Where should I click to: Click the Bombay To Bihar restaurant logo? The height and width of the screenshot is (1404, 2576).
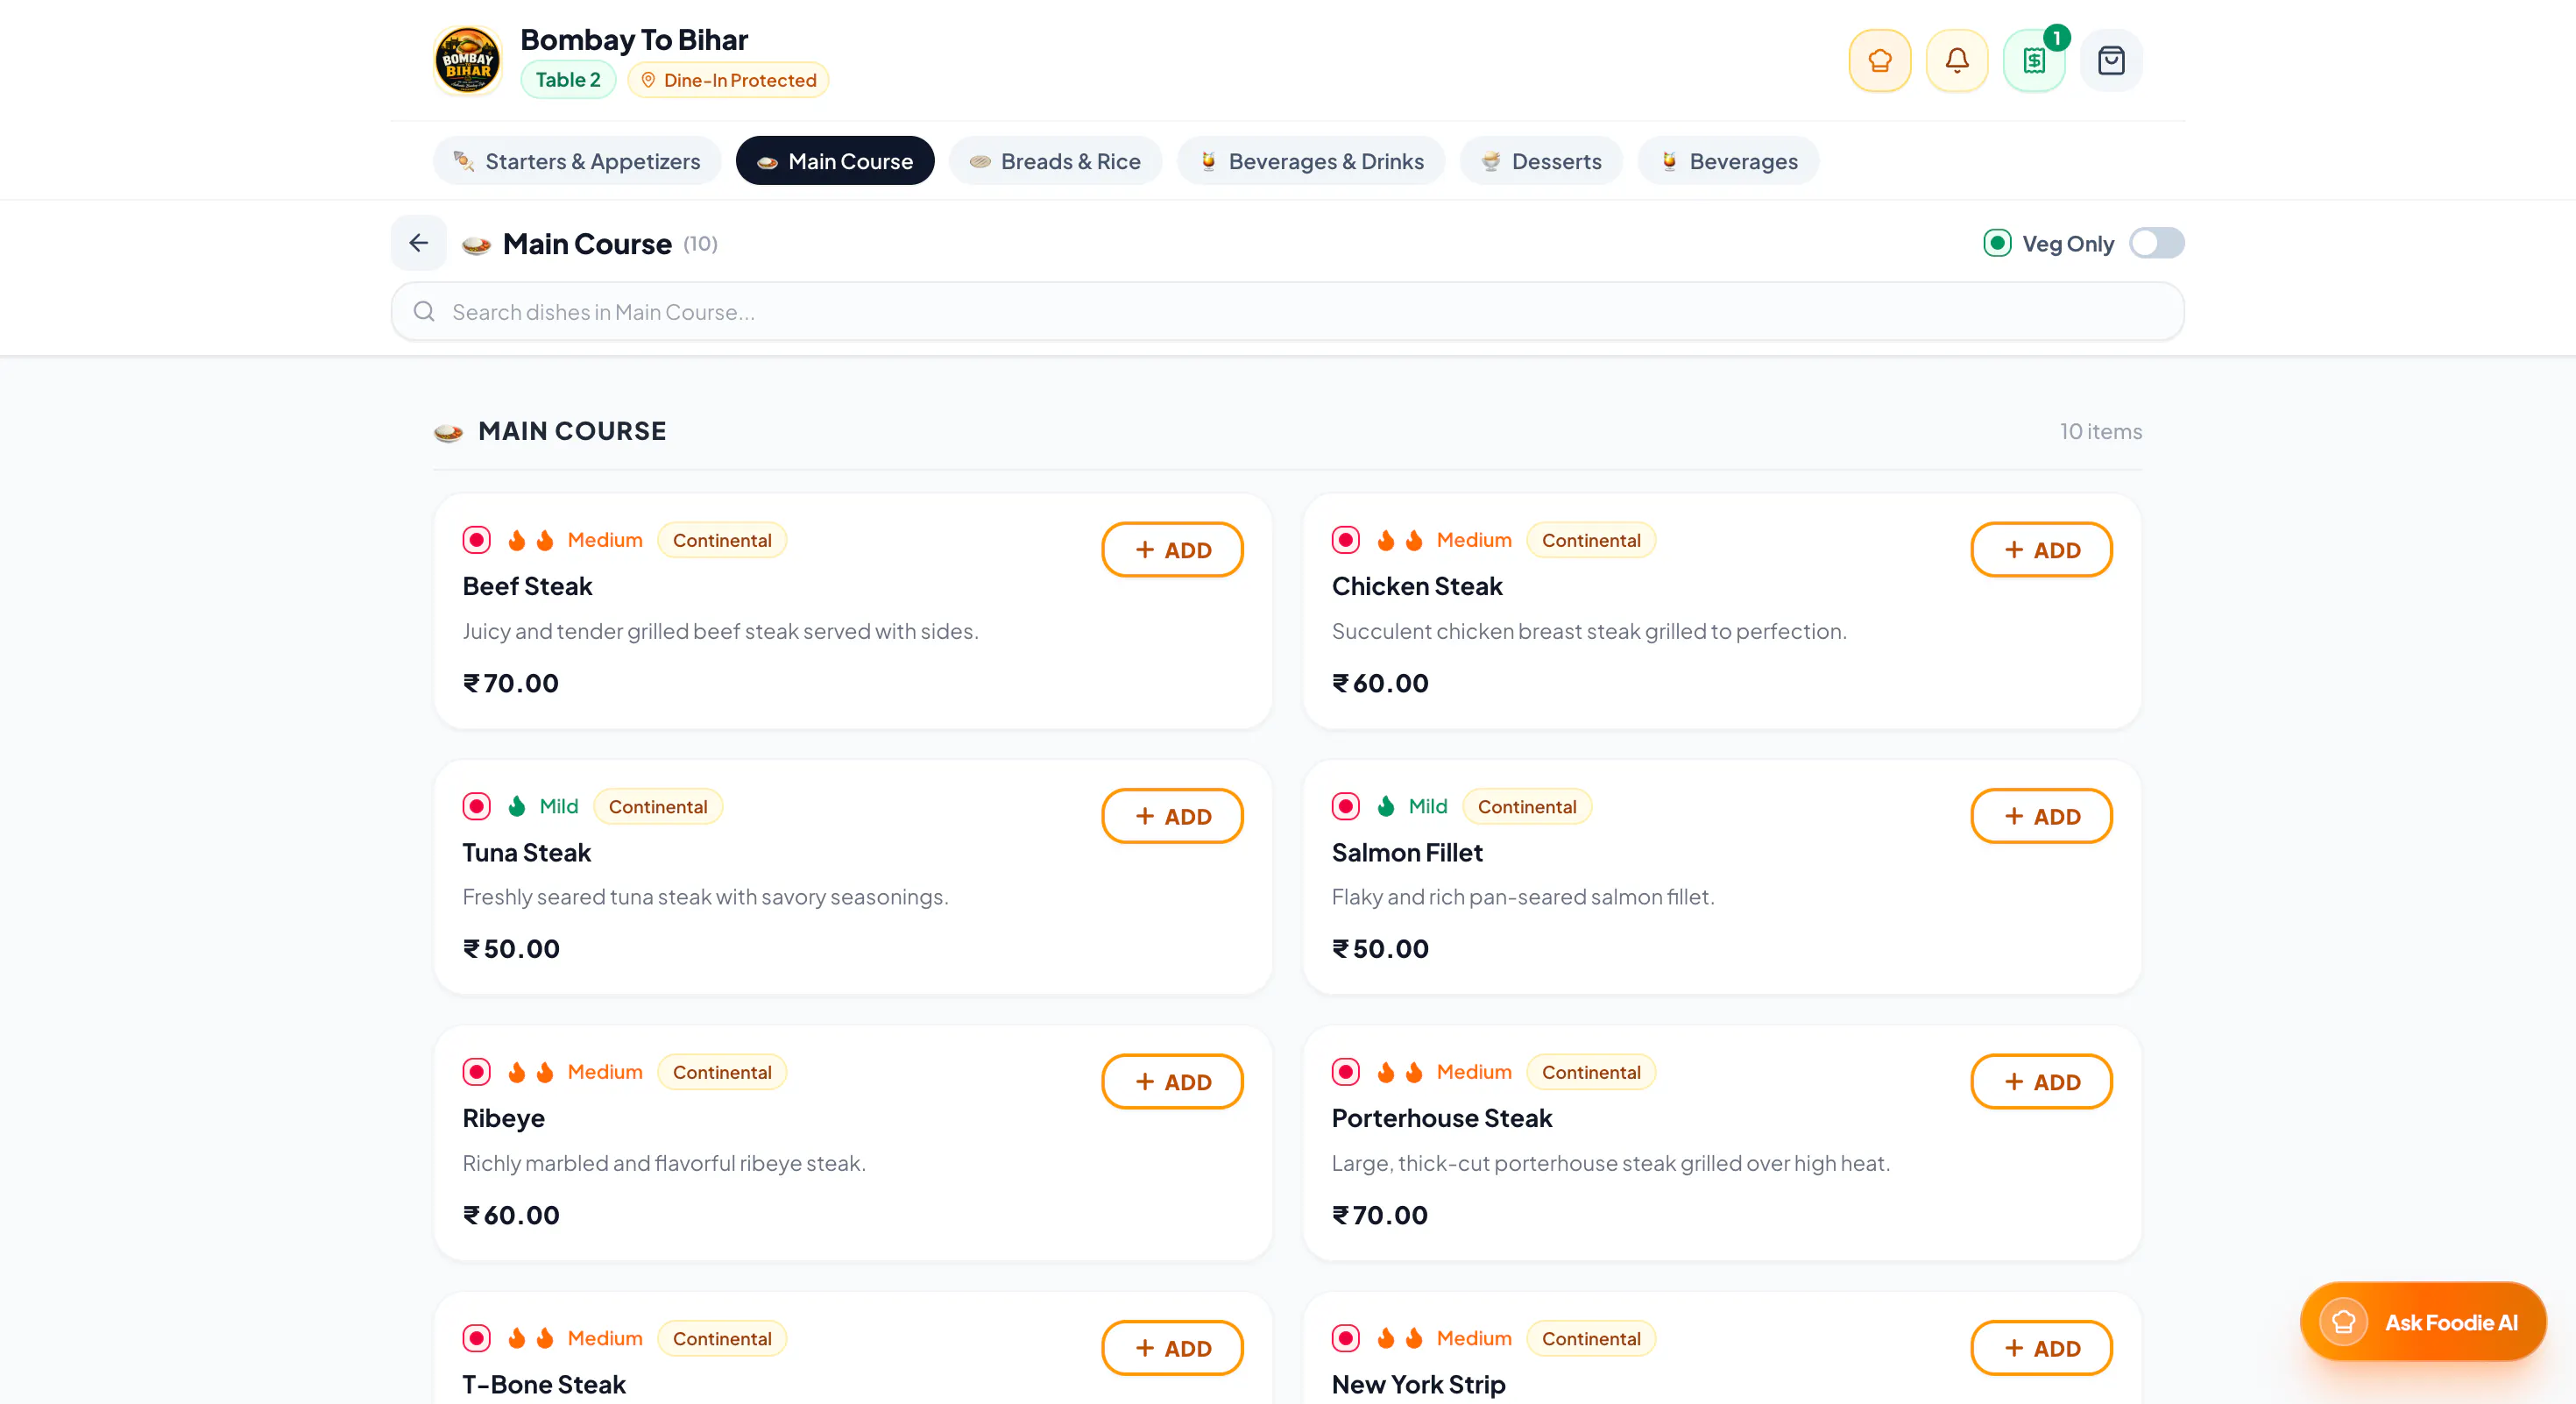point(467,60)
